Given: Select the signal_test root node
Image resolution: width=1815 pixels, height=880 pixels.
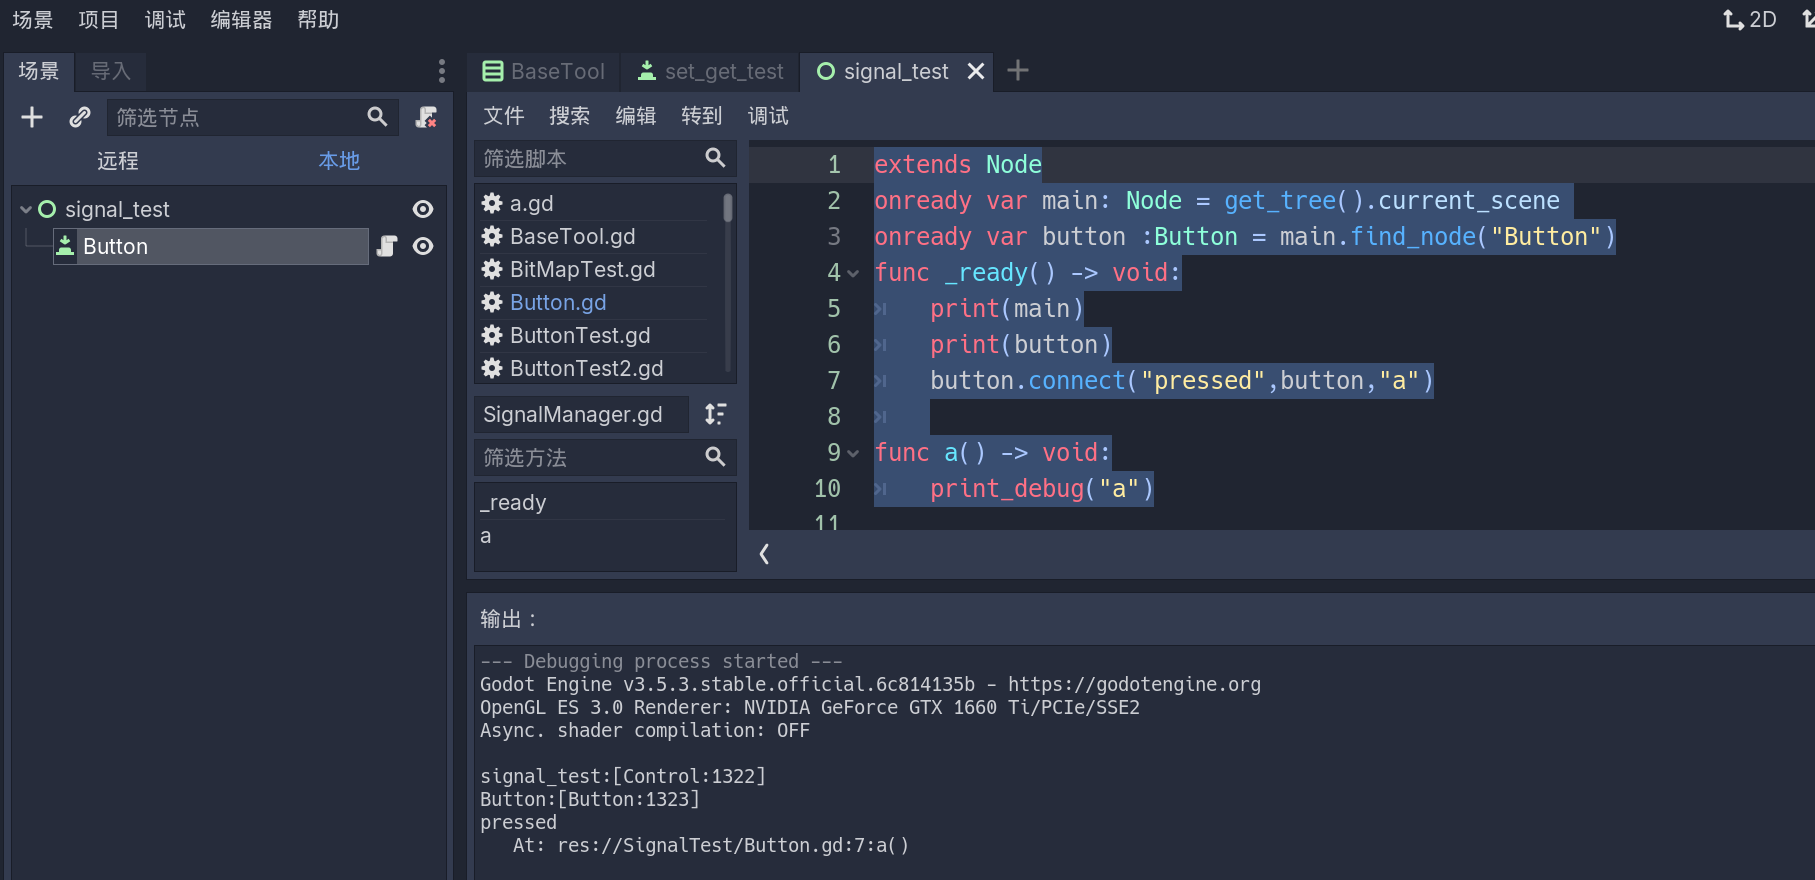Looking at the screenshot, I should click(x=117, y=209).
